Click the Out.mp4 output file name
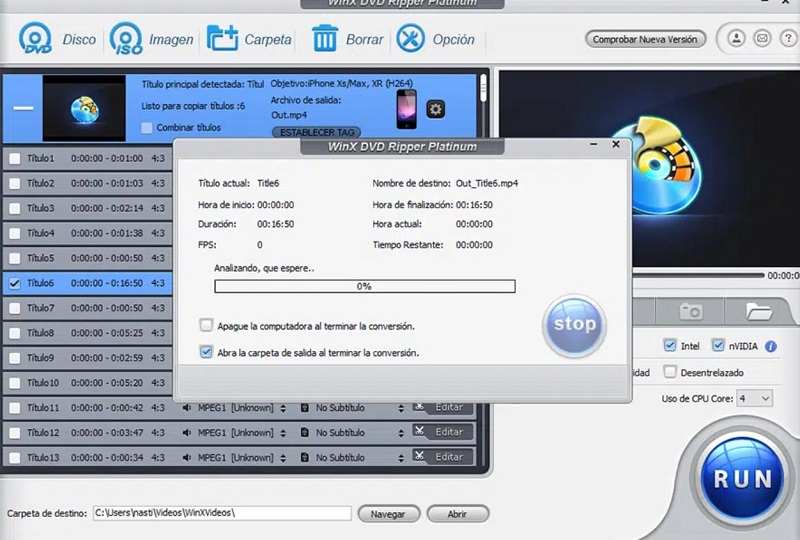Image resolution: width=800 pixels, height=540 pixels. [x=289, y=115]
